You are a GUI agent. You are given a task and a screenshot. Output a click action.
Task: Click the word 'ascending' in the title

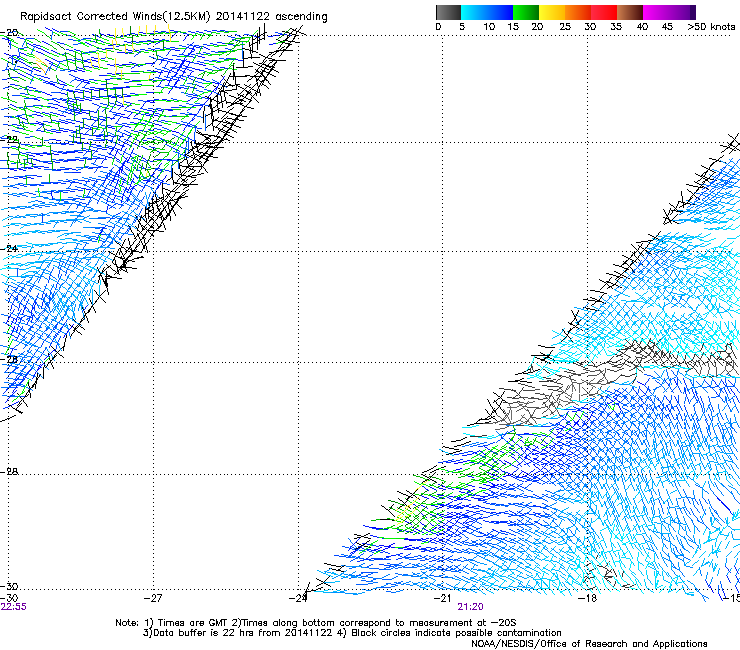301,17
